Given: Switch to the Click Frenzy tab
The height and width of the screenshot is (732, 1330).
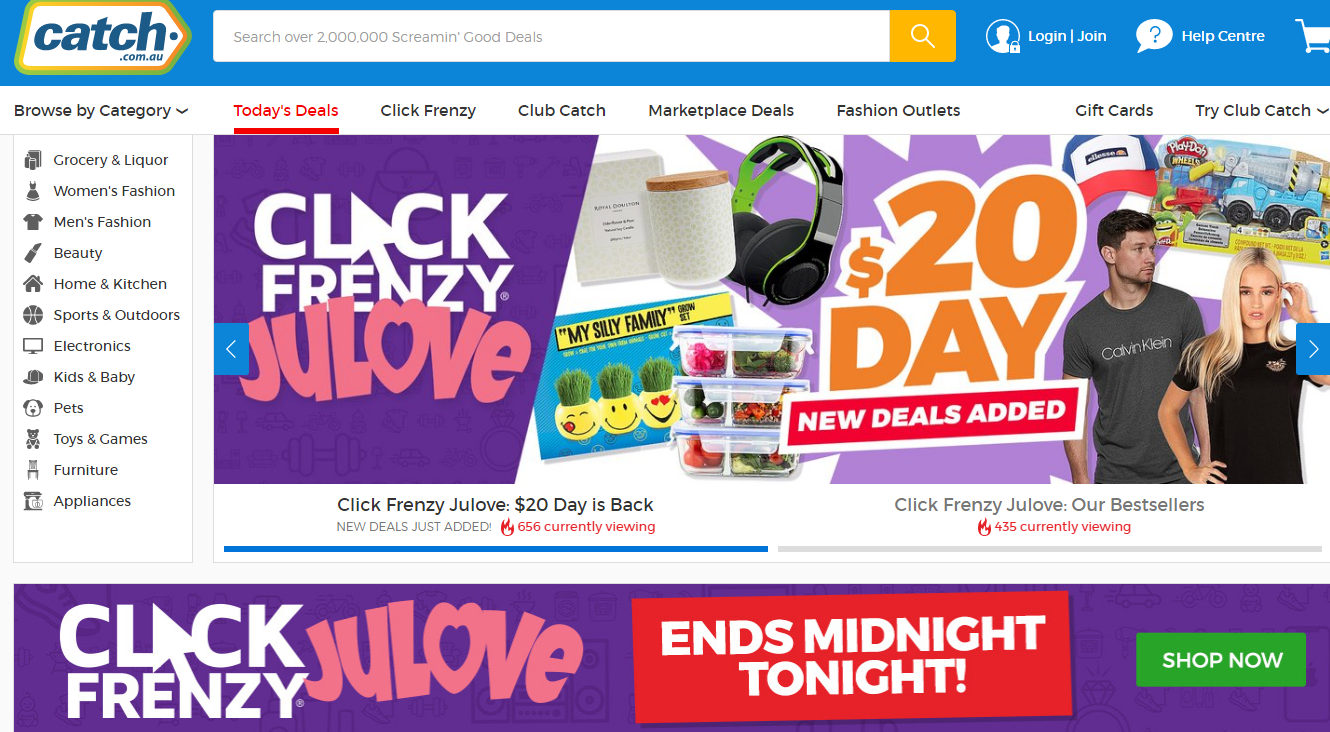Looking at the screenshot, I should (x=428, y=111).
